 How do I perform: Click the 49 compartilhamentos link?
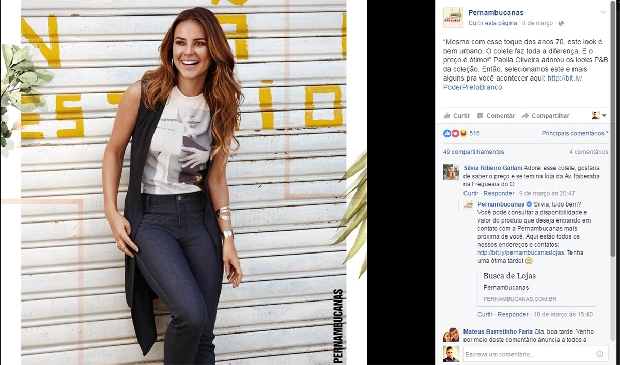pyautogui.click(x=473, y=152)
